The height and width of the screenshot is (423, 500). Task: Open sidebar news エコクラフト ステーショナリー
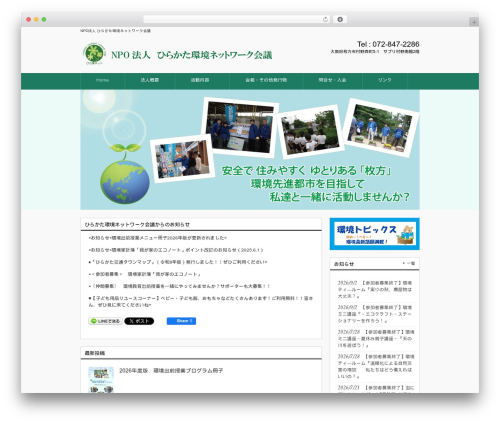point(375,314)
